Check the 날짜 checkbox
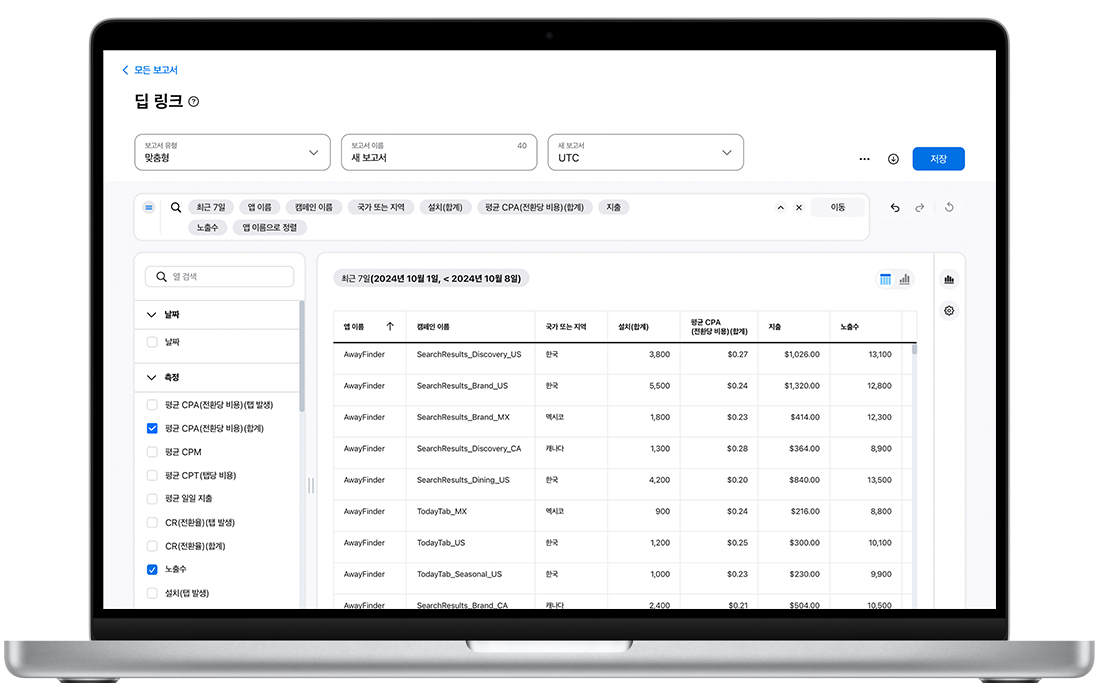Screen dimensions: 1100x700 tap(152, 342)
